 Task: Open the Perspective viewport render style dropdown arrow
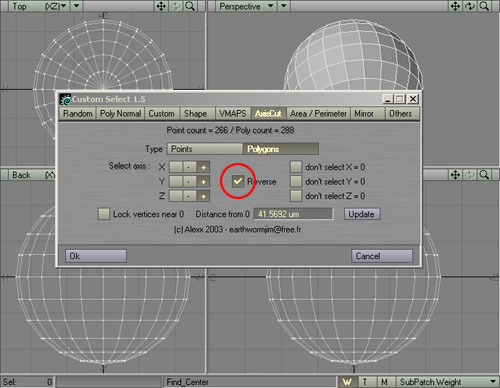coord(284,6)
